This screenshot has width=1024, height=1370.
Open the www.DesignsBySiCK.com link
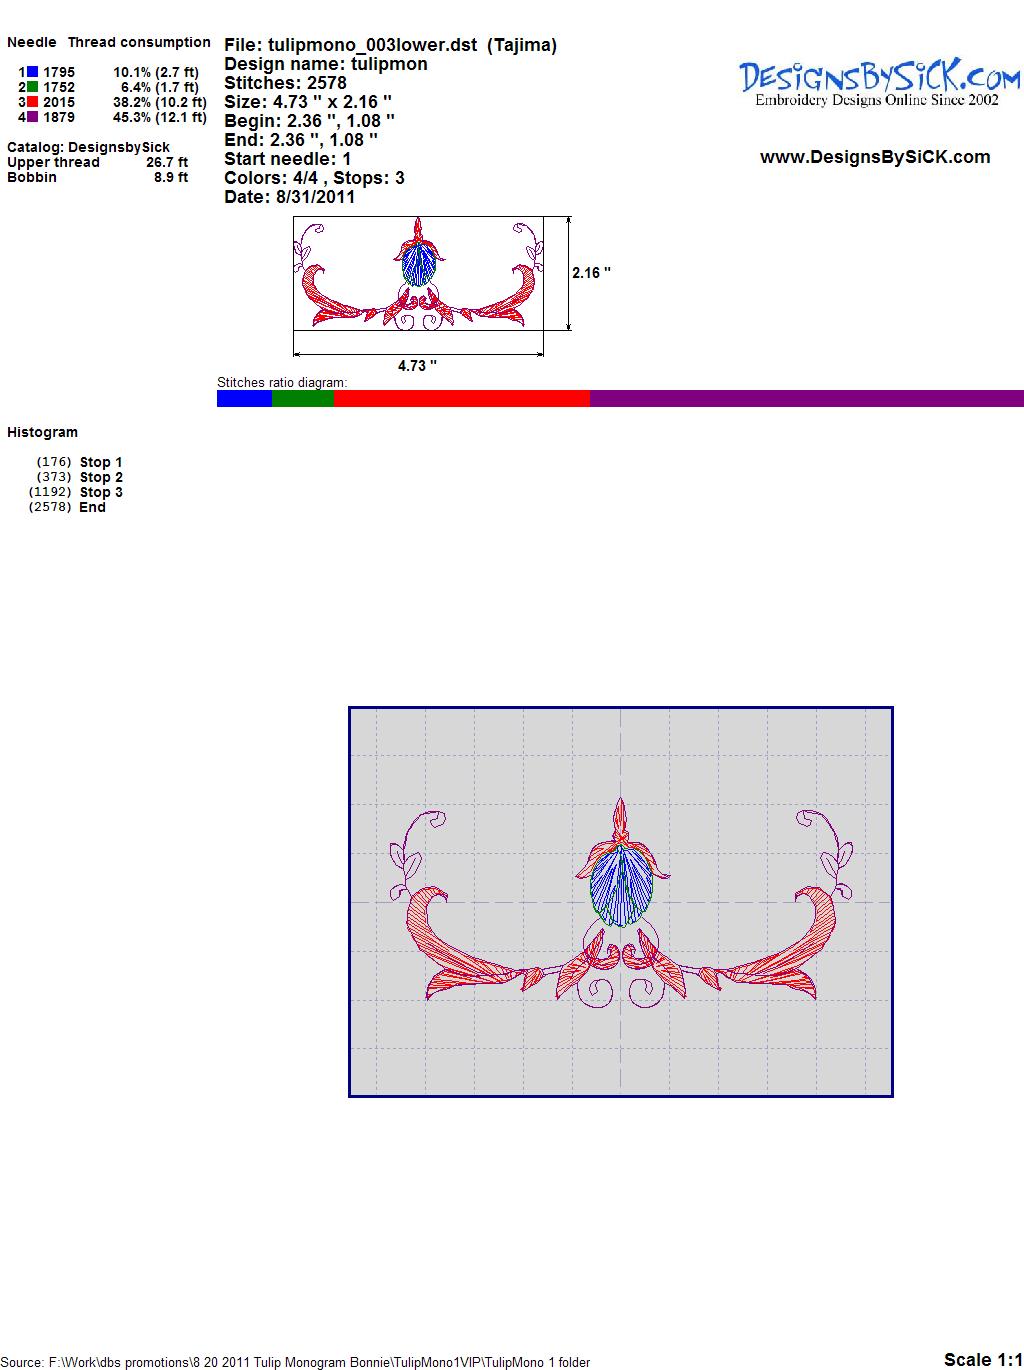tap(875, 157)
